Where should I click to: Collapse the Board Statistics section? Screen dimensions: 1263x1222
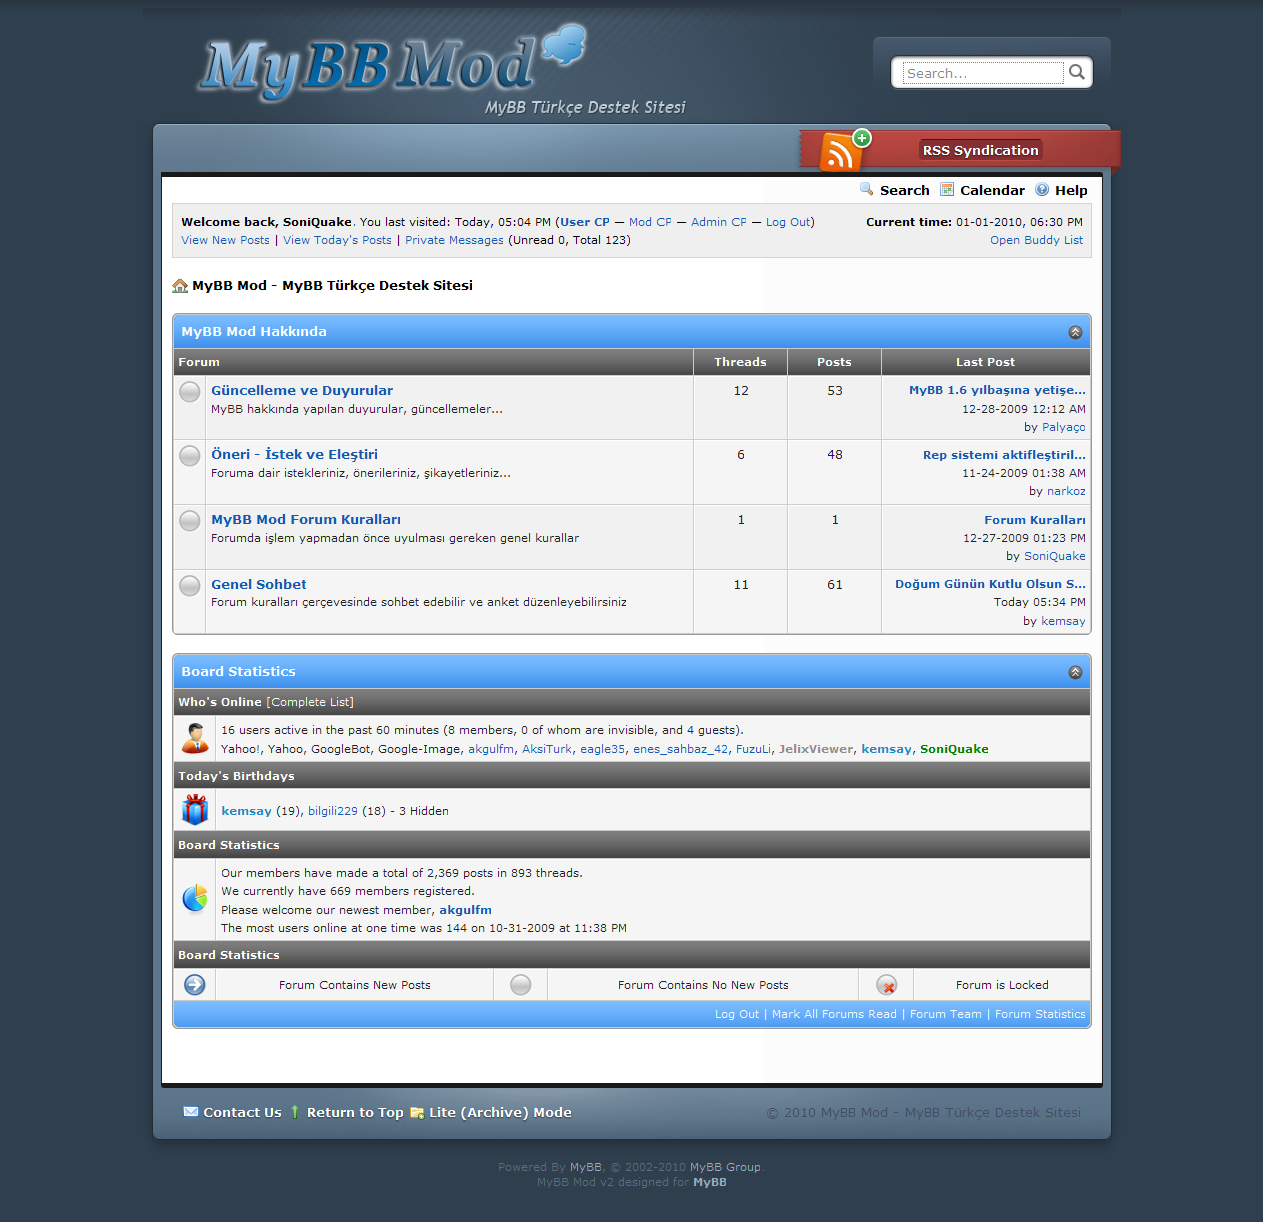1075,672
